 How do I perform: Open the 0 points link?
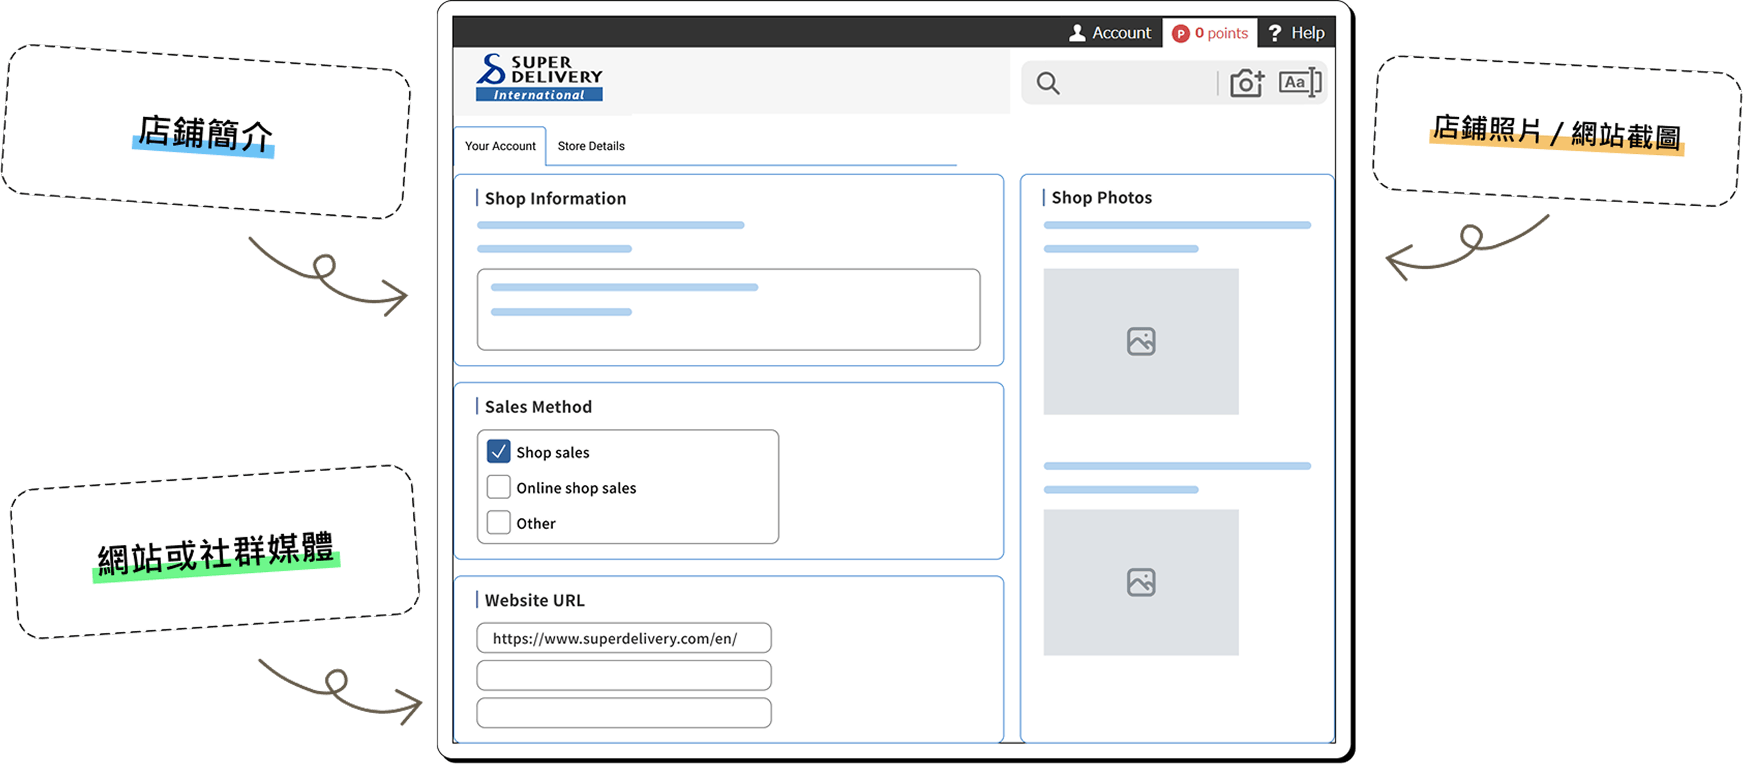pyautogui.click(x=1221, y=33)
